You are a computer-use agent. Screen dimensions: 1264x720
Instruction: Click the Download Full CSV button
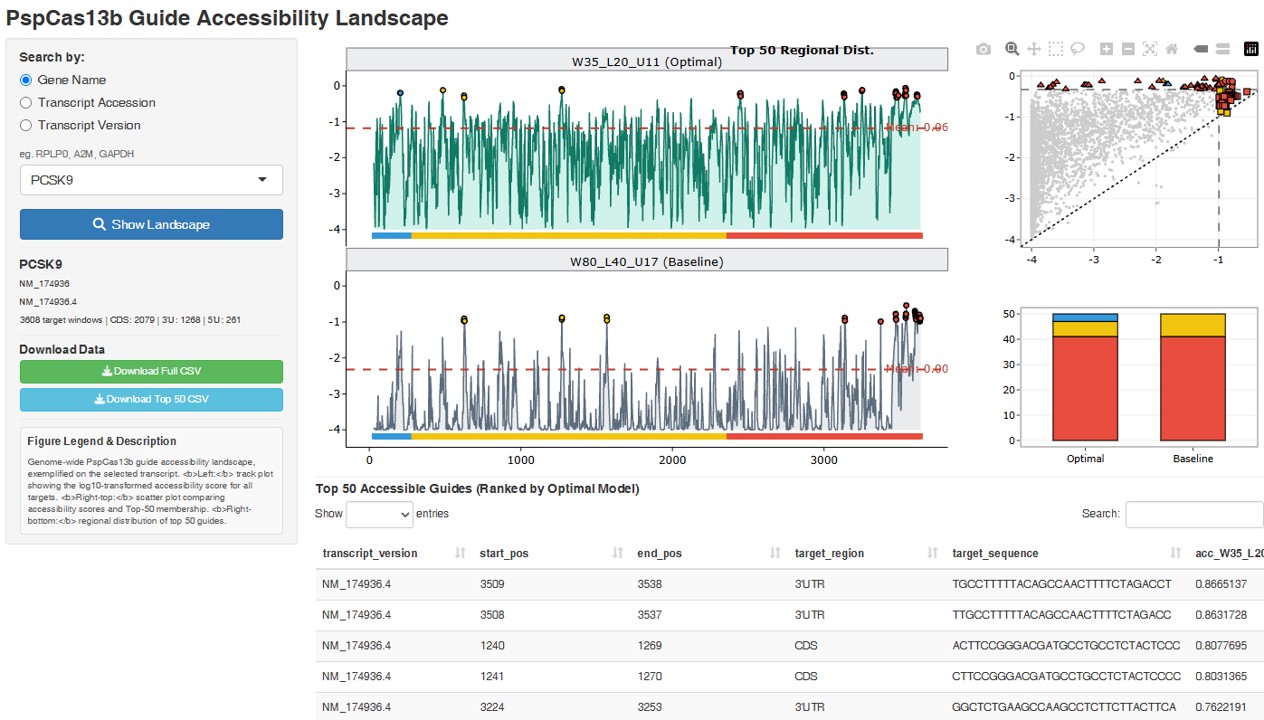[x=151, y=371]
